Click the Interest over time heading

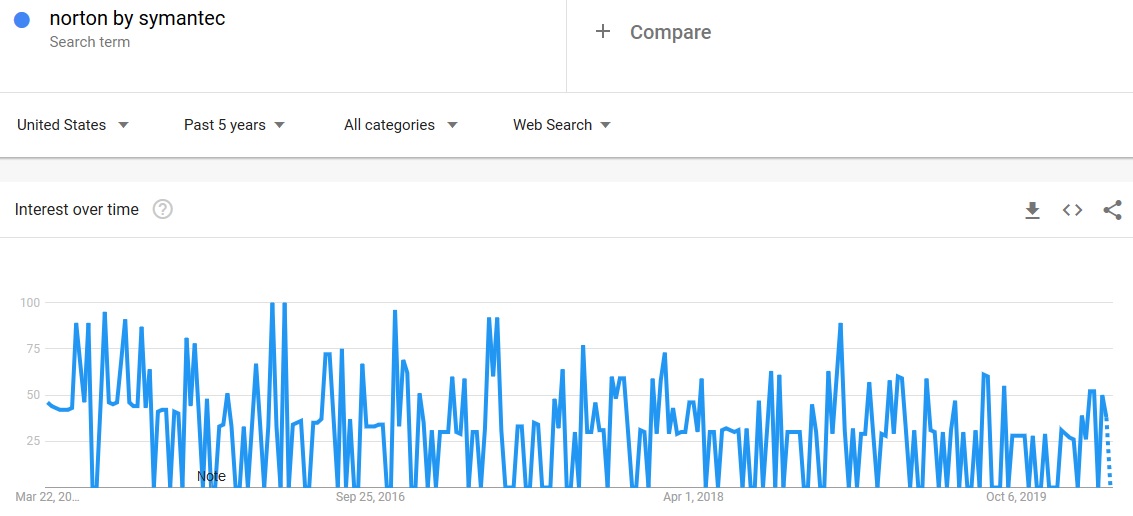(77, 210)
